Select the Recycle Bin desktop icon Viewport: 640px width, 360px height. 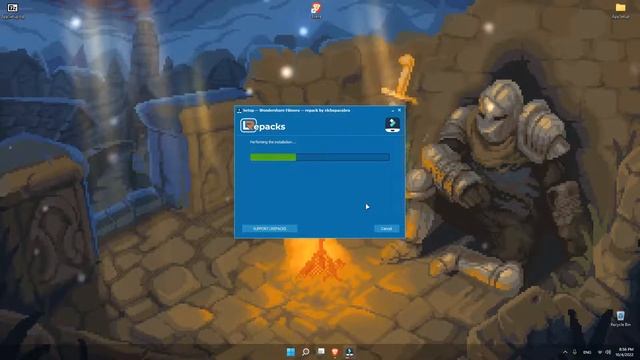pyautogui.click(x=620, y=318)
